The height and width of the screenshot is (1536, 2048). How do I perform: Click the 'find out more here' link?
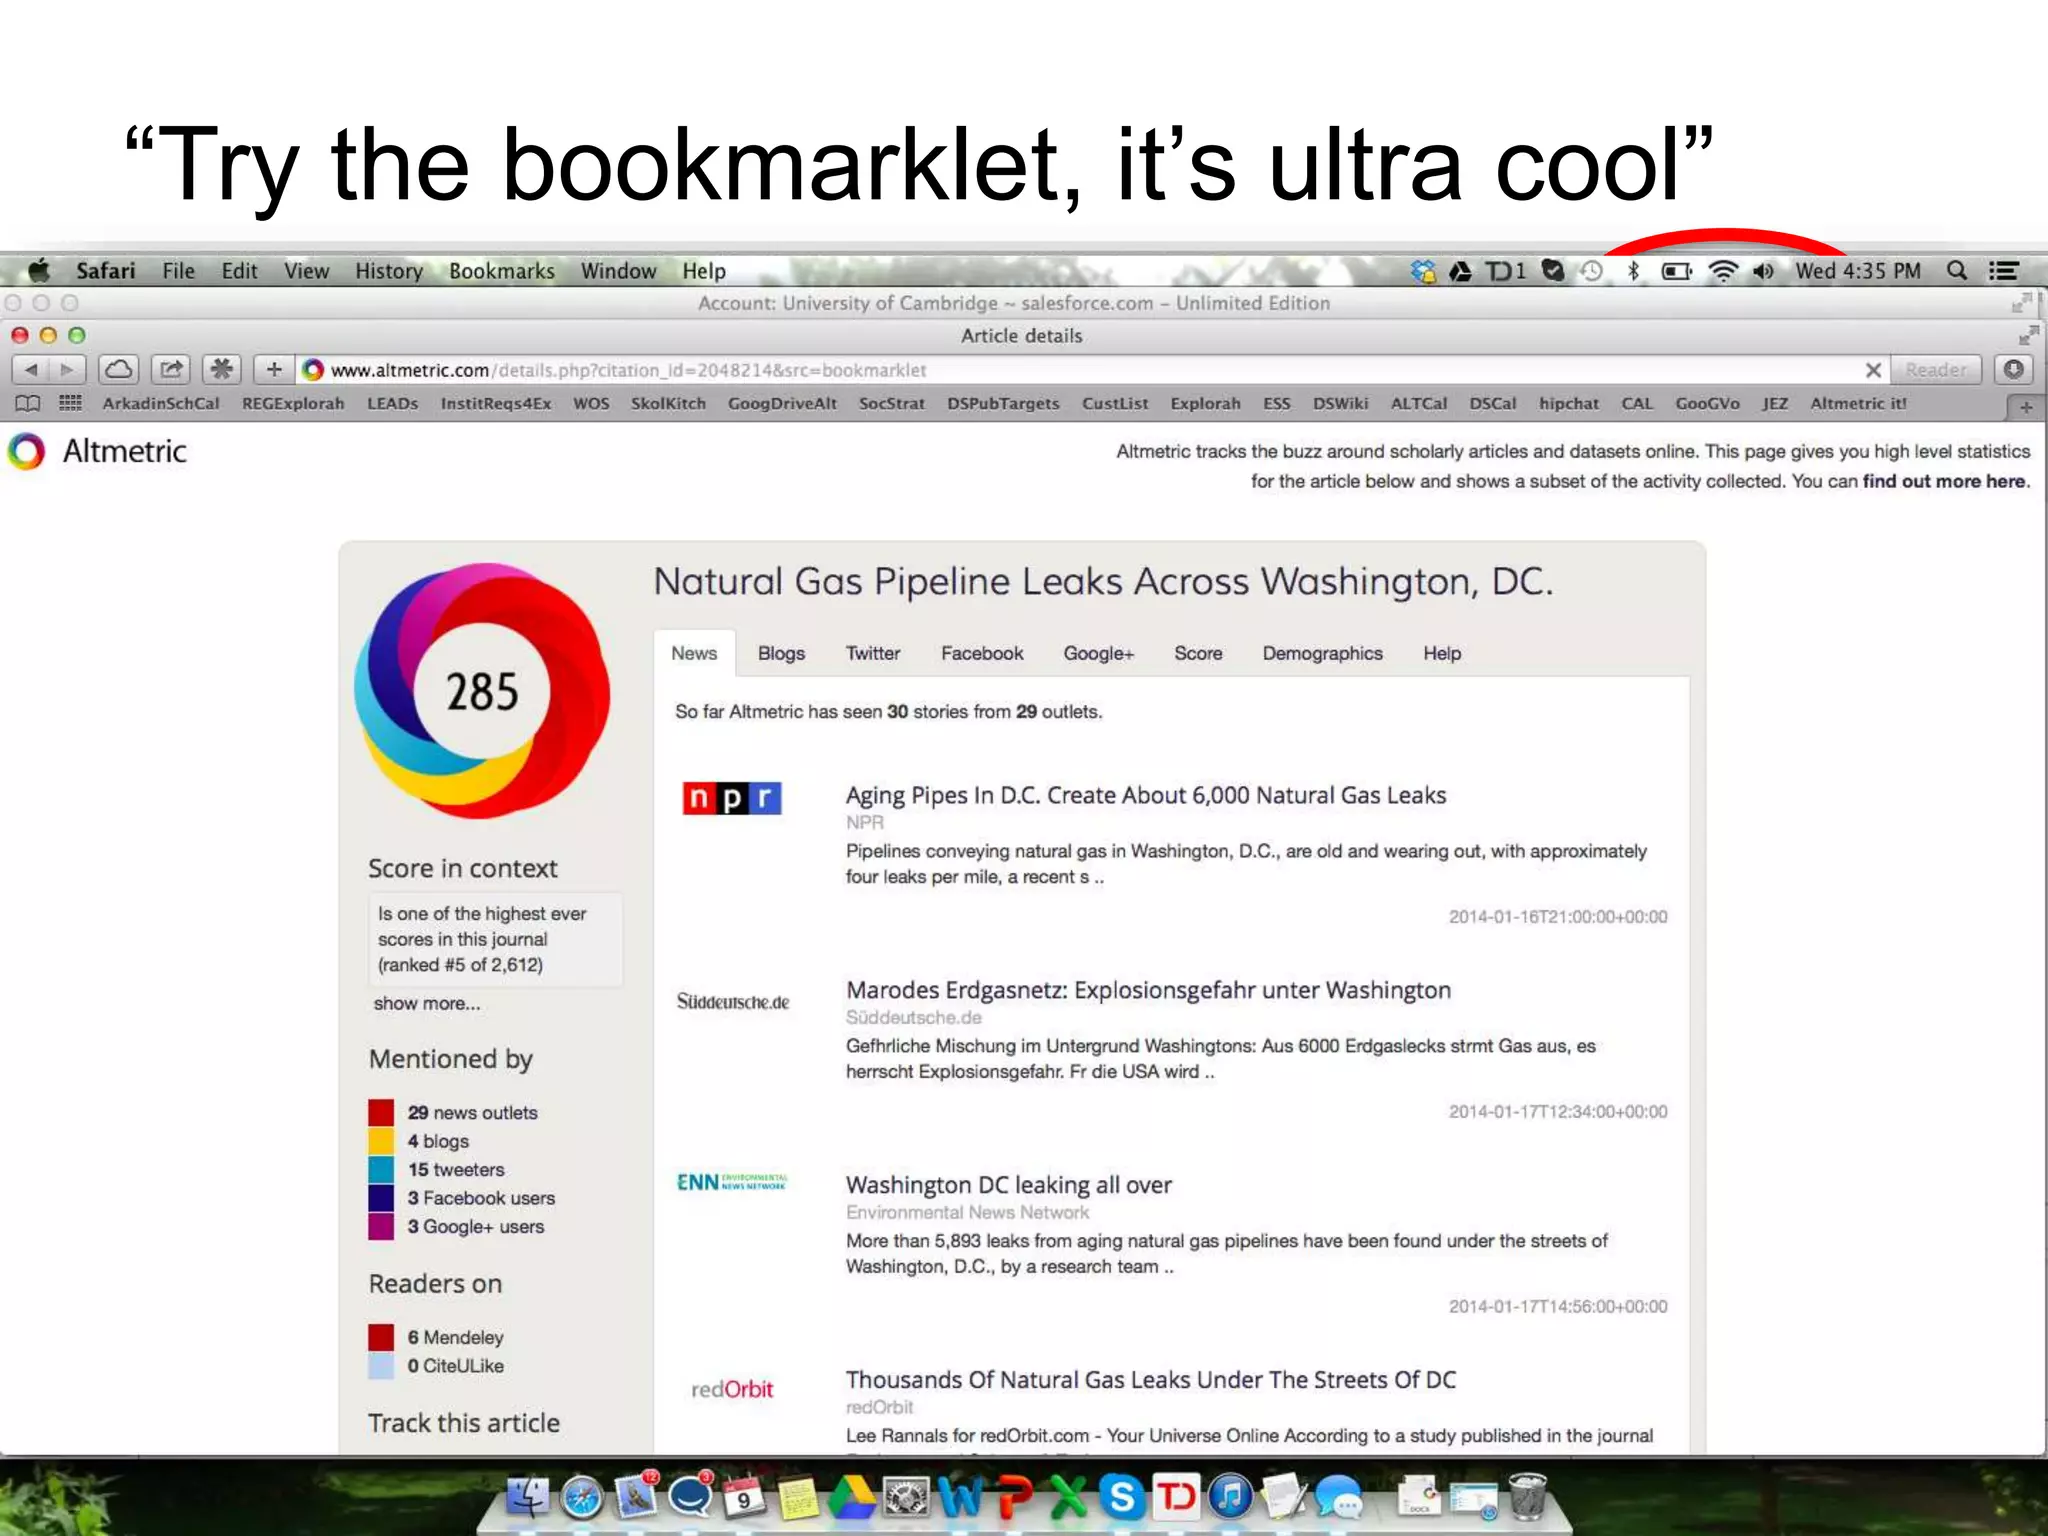click(1944, 481)
